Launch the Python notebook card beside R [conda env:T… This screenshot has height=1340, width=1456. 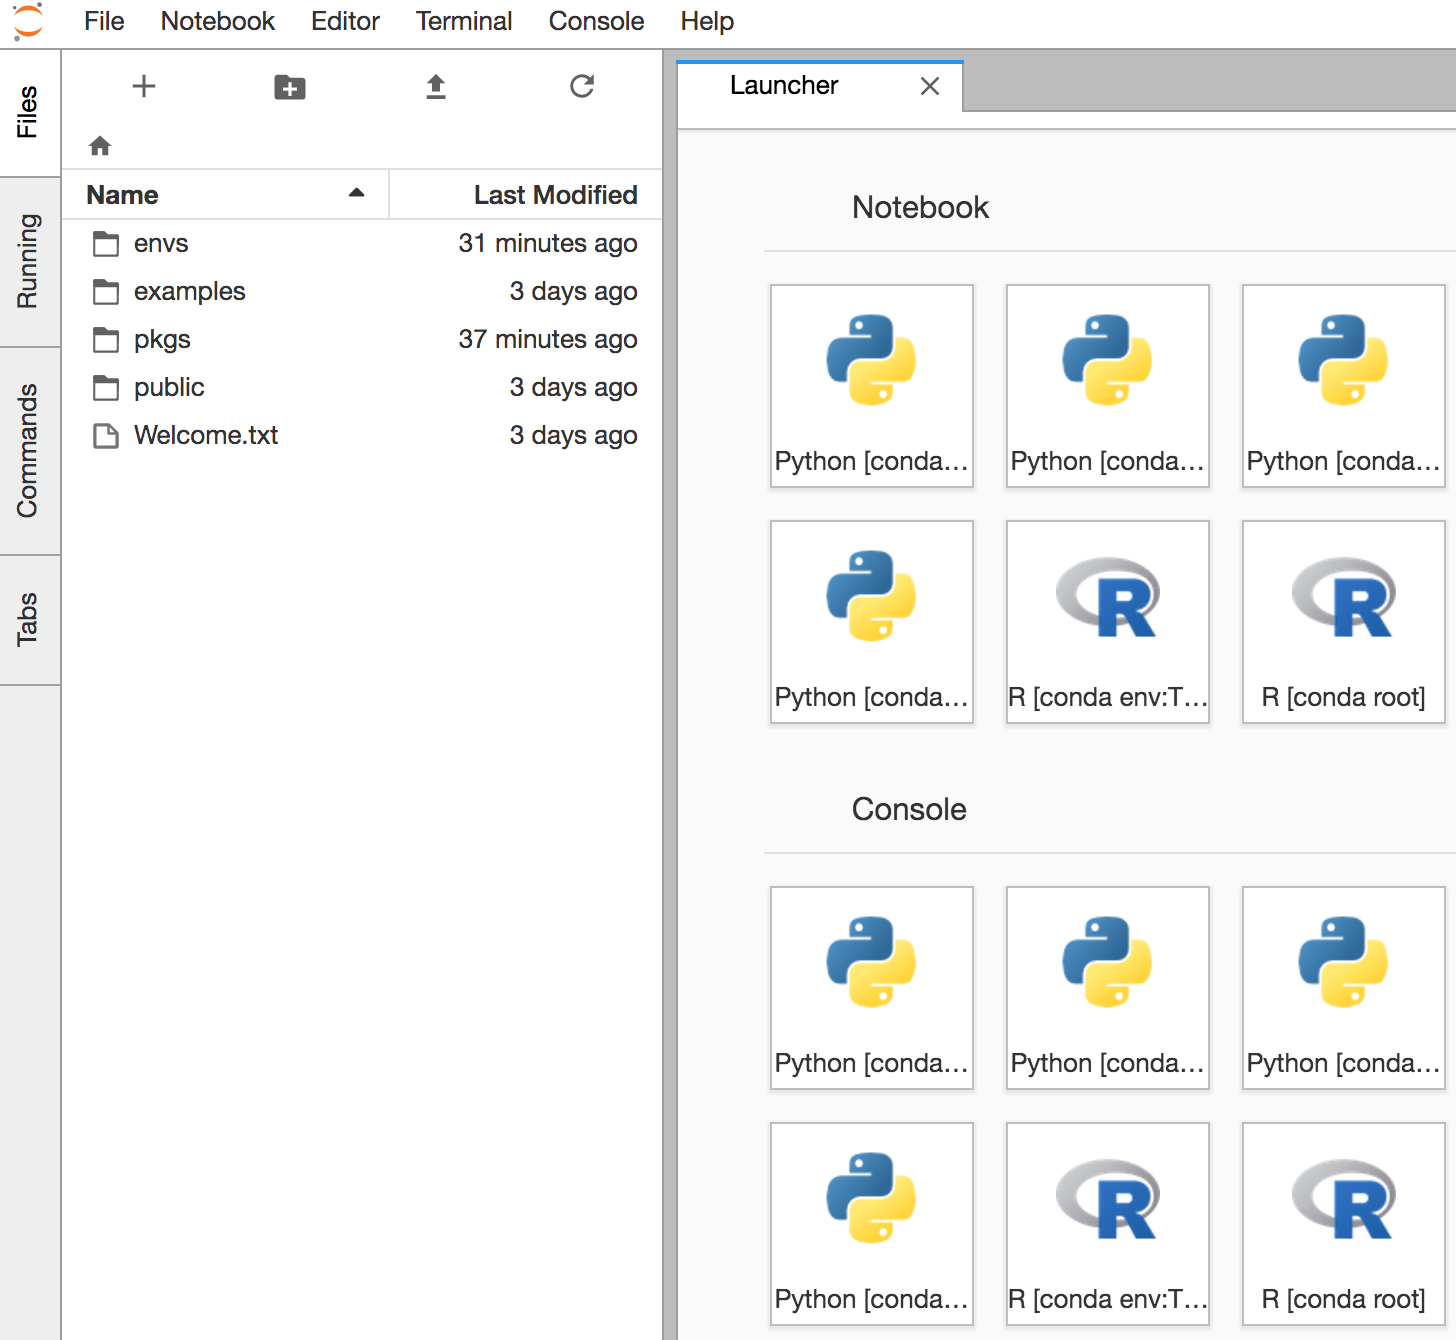pos(872,622)
